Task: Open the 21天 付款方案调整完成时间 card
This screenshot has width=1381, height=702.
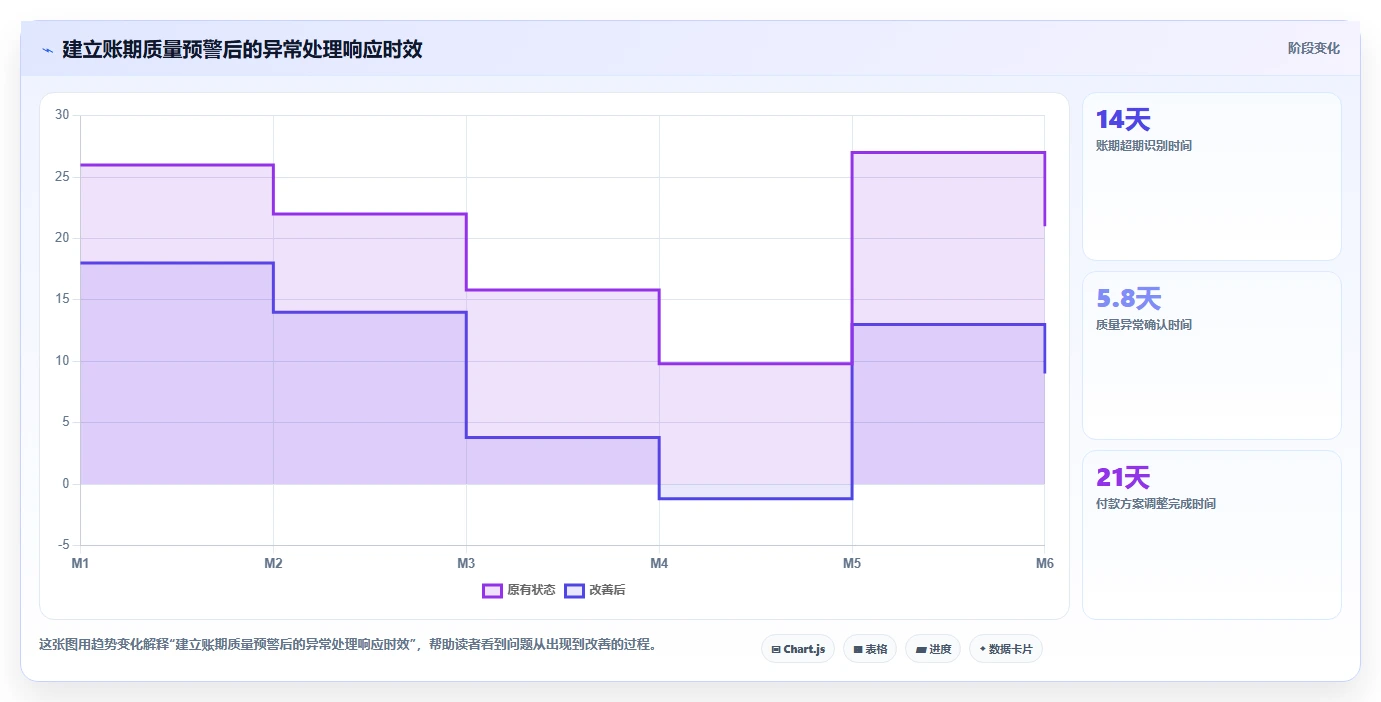Action: 1212,534
